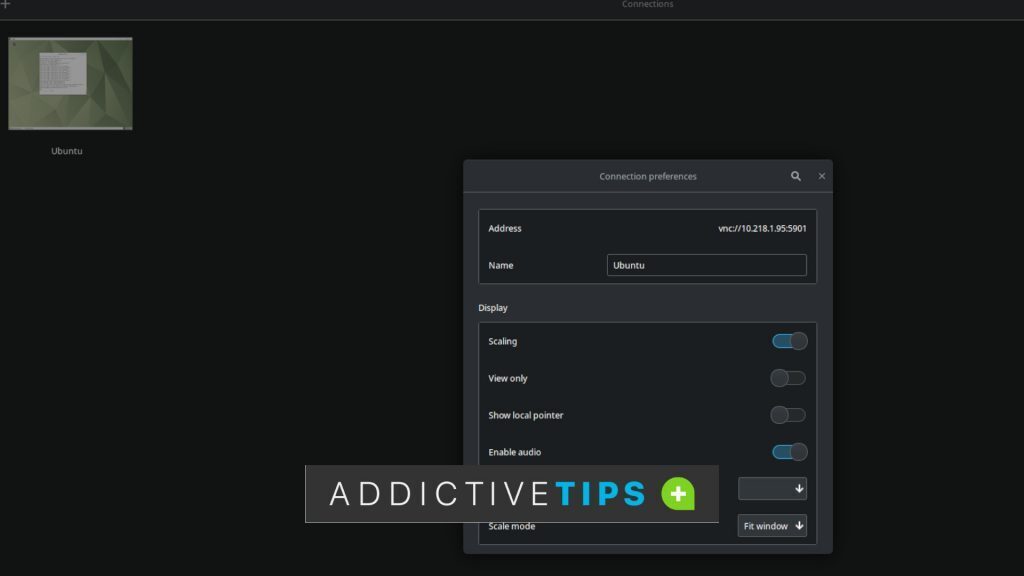Click the arrow icon on the Fit window dropdown

click(x=797, y=525)
